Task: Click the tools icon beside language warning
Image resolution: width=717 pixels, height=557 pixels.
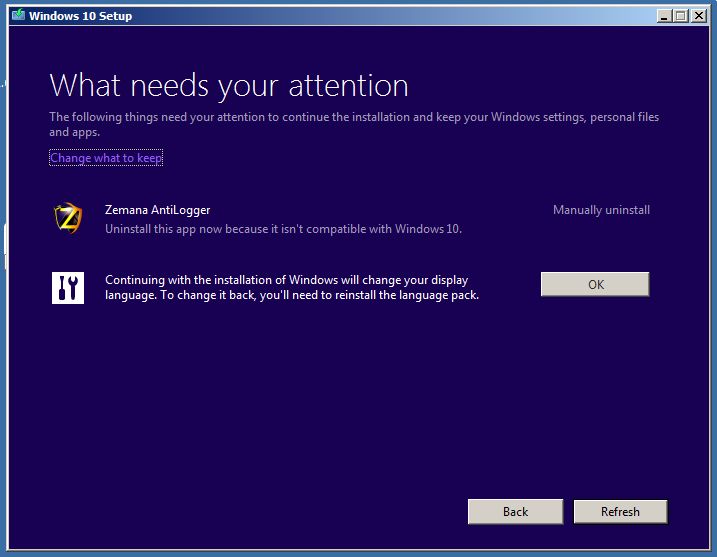Action: (68, 288)
